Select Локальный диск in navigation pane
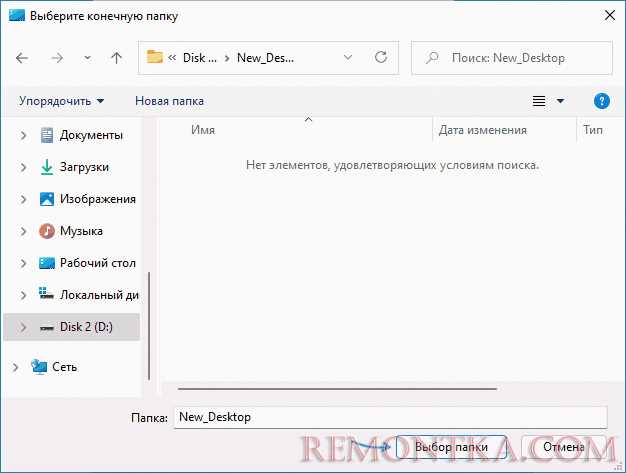The height and width of the screenshot is (473, 626). pos(99,295)
